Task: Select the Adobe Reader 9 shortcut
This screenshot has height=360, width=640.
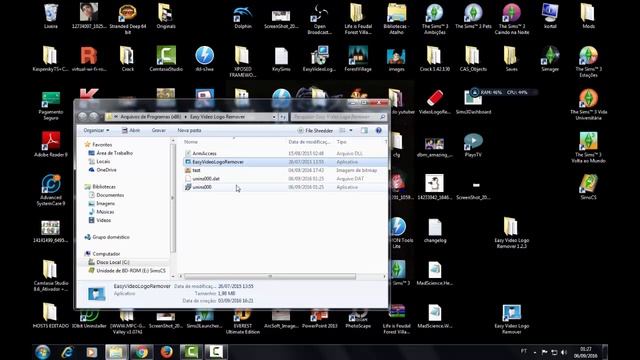Action: pos(51,144)
